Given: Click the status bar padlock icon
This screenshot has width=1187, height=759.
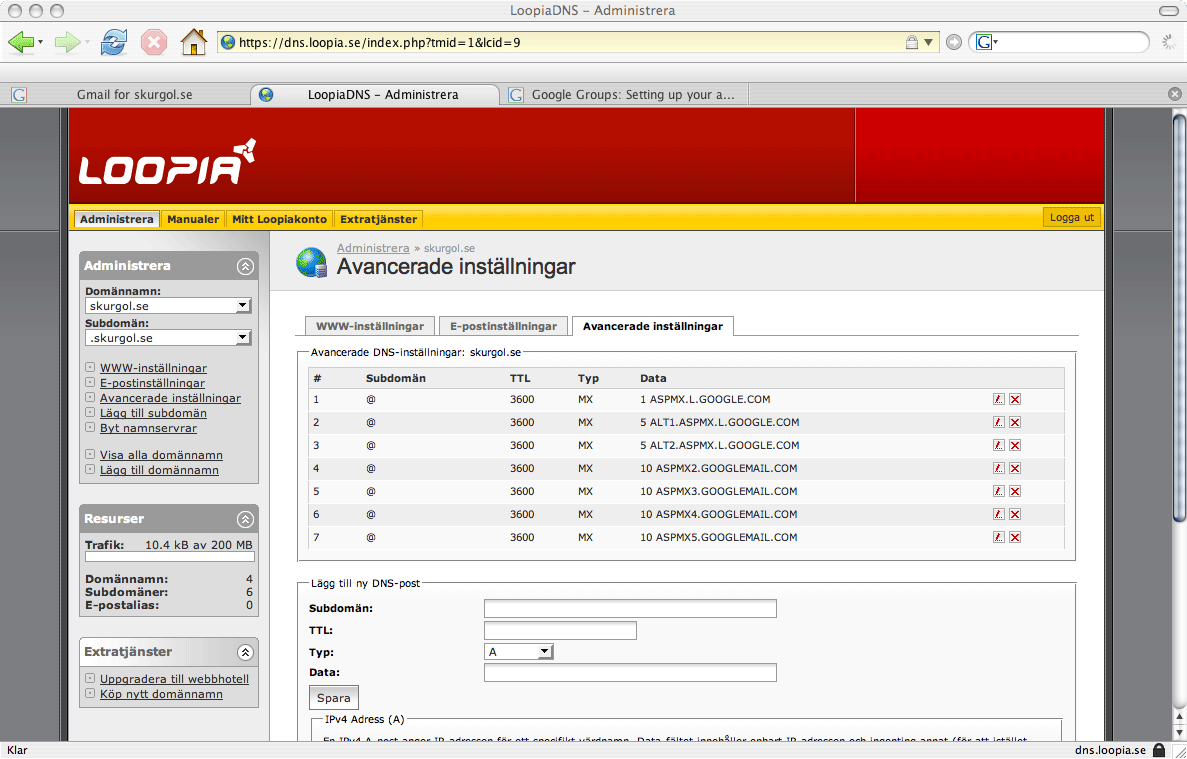Looking at the screenshot, I should 1158,750.
